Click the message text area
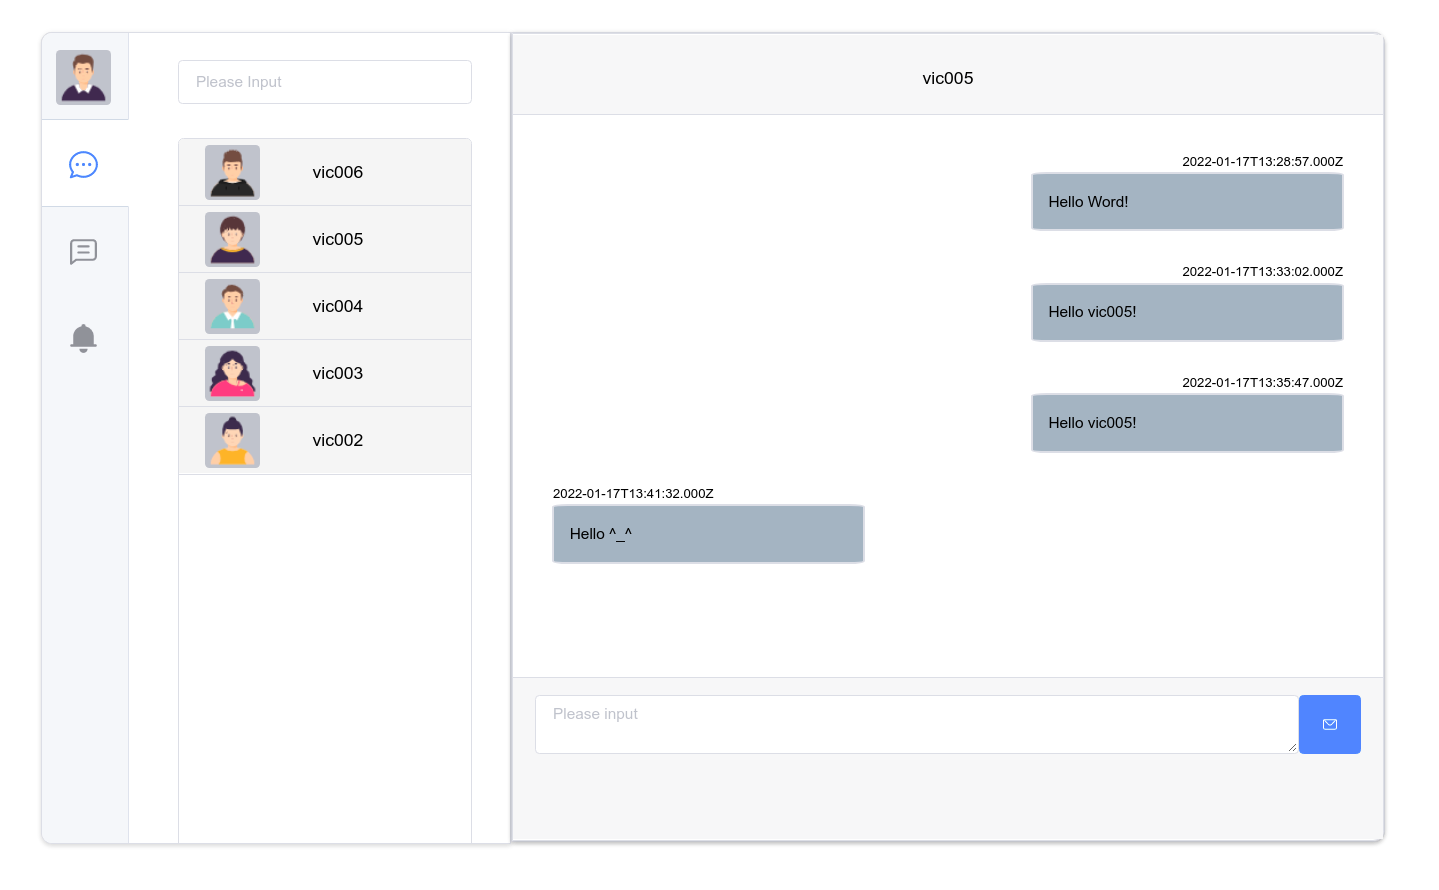 tap(915, 724)
